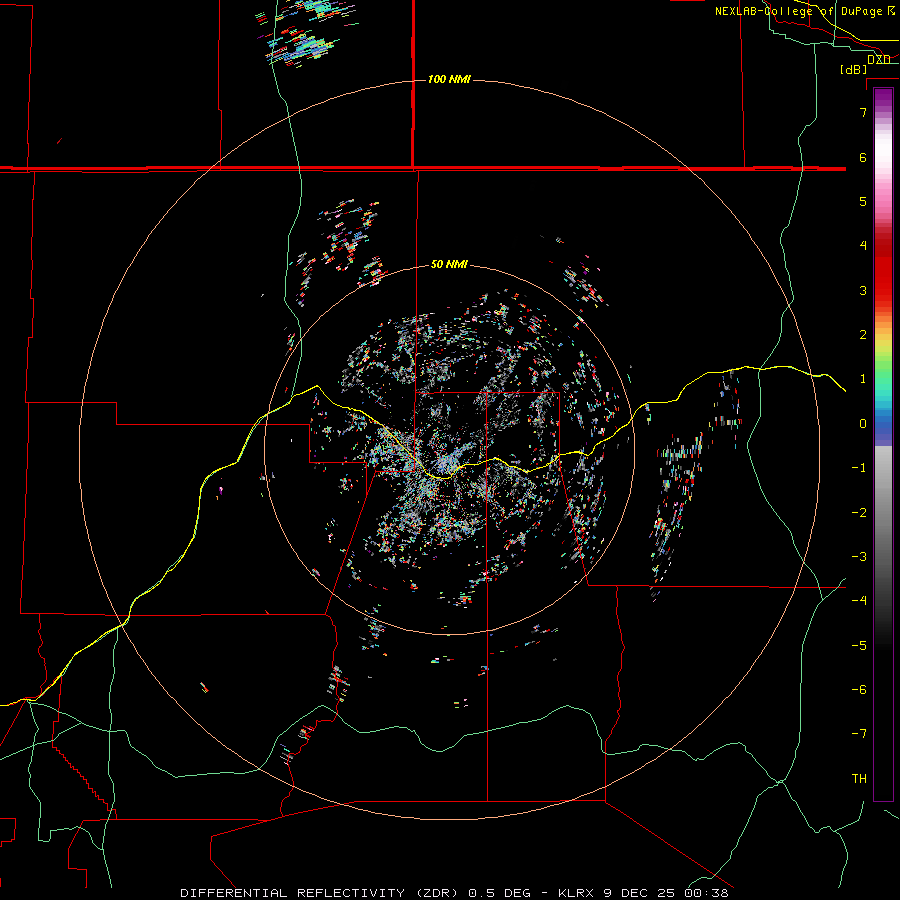The width and height of the screenshot is (900, 900).
Task: Click the 5 tick label on color scale
Action: 863,201
